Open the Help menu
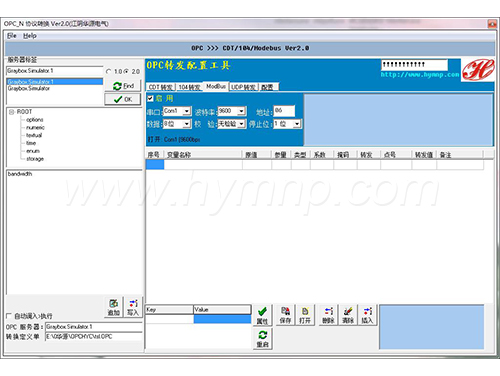Image resolution: width=500 pixels, height=376 pixels. click(x=30, y=36)
